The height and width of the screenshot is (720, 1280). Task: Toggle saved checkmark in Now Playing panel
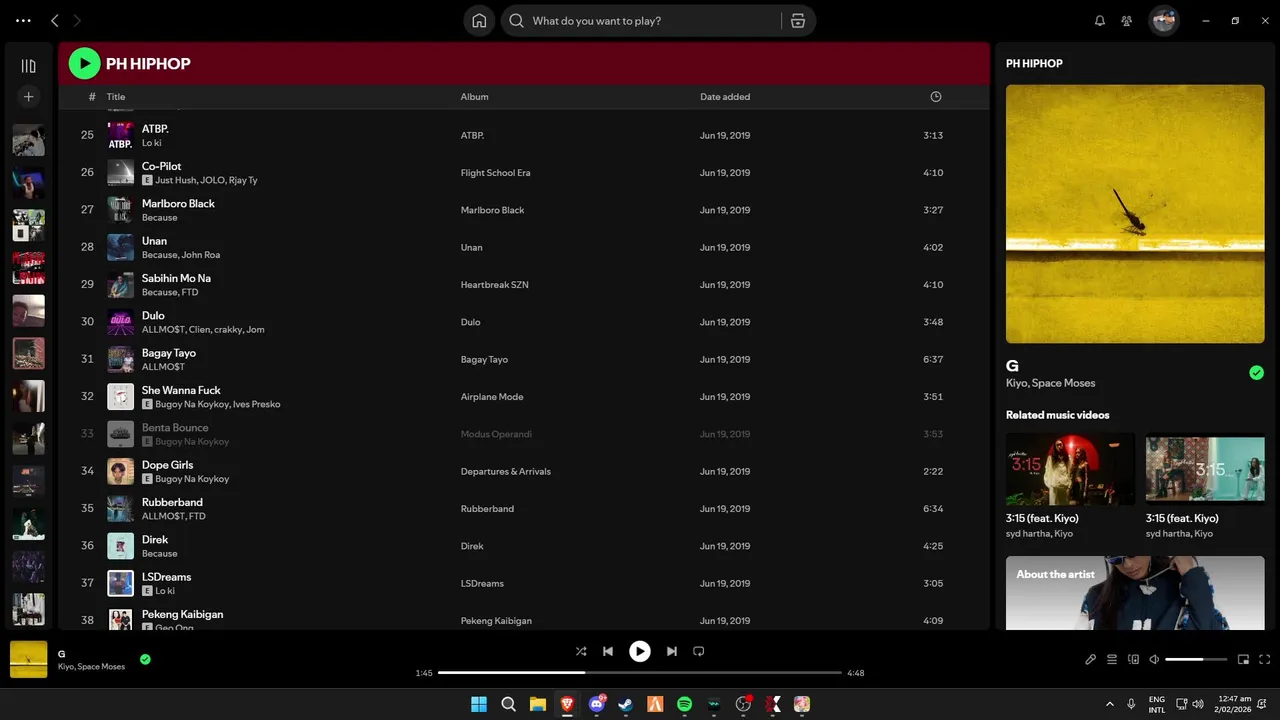(x=1256, y=373)
